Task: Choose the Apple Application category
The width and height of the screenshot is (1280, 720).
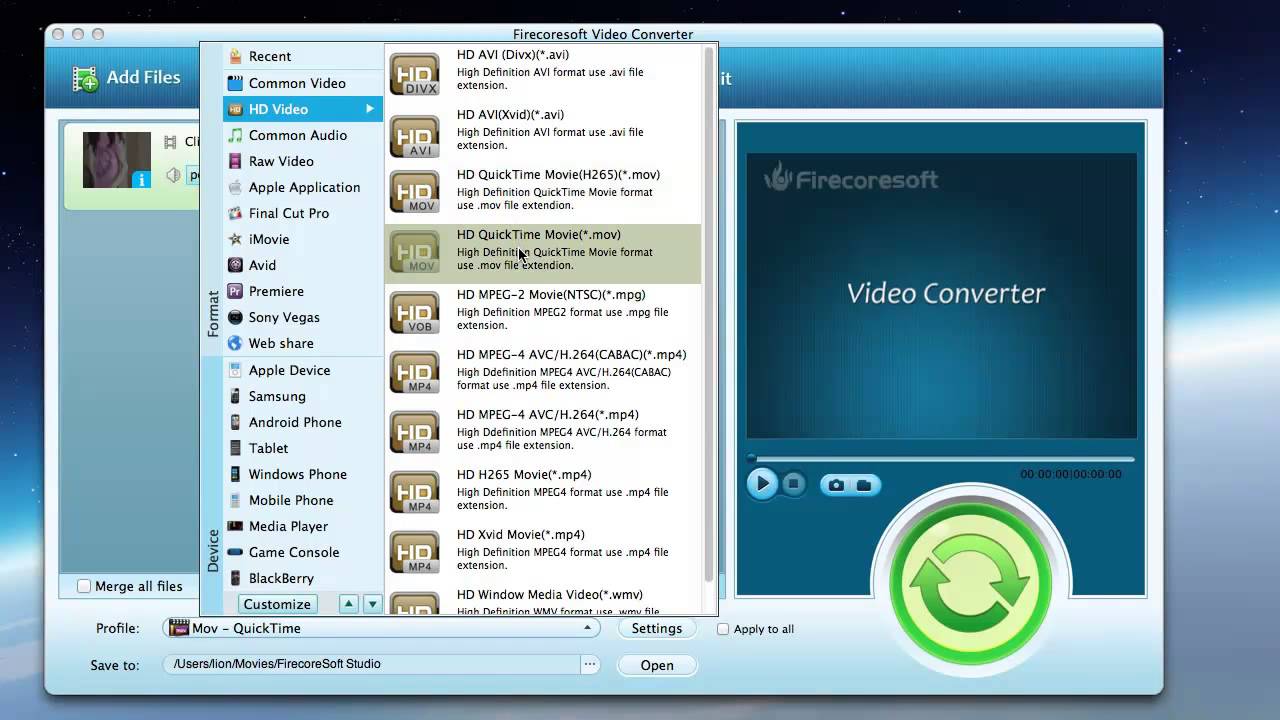Action: 302,187
